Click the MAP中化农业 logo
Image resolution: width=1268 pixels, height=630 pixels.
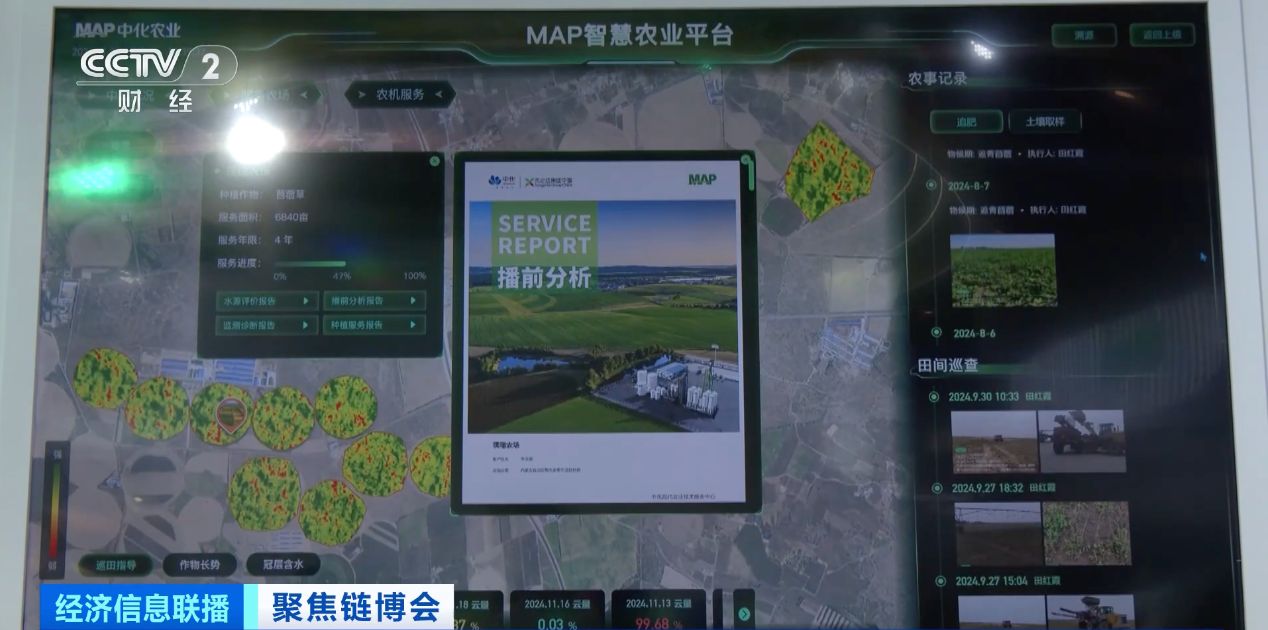pyautogui.click(x=127, y=30)
